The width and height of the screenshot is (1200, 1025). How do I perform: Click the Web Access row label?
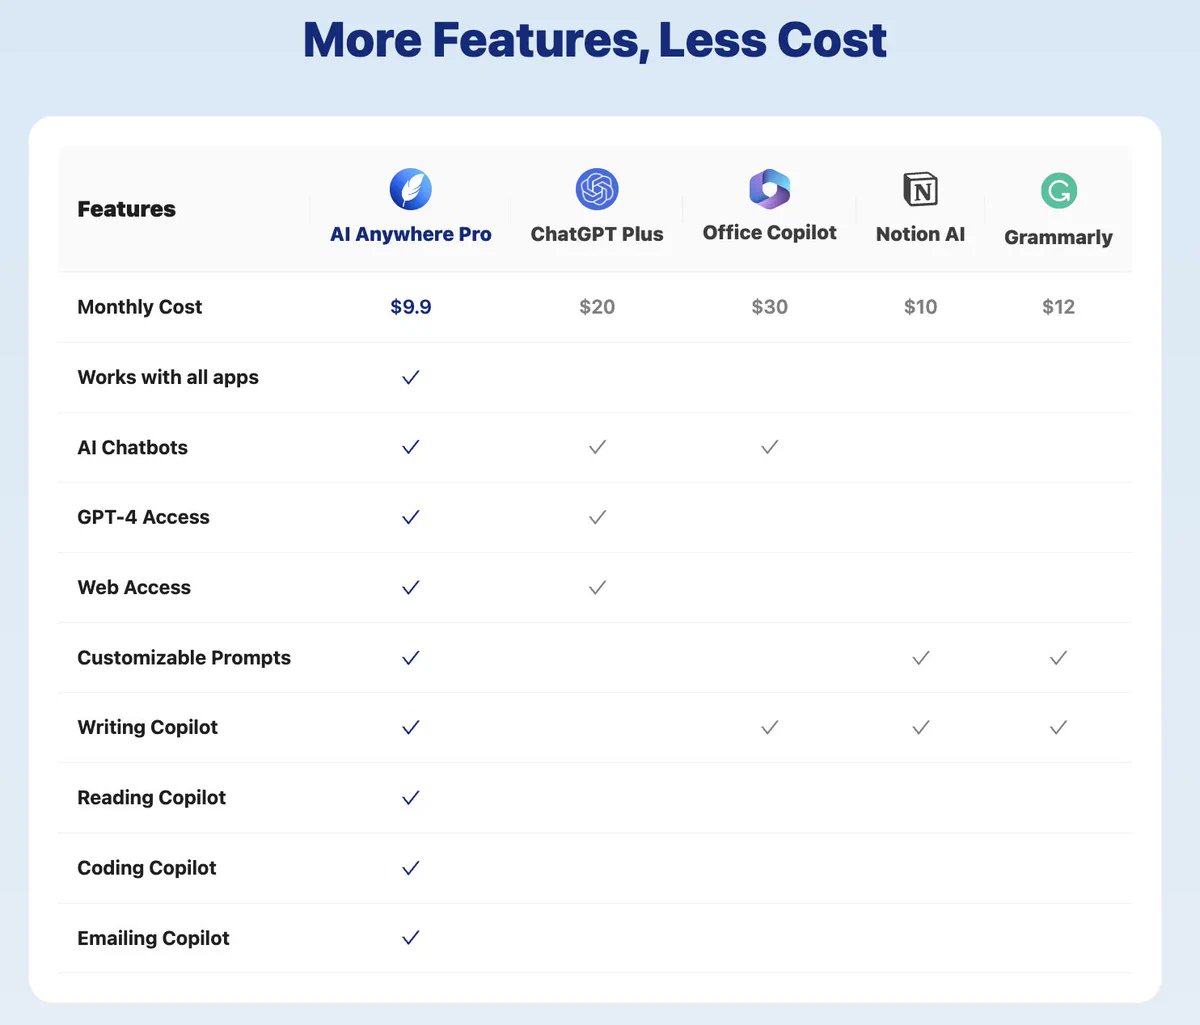(x=134, y=588)
